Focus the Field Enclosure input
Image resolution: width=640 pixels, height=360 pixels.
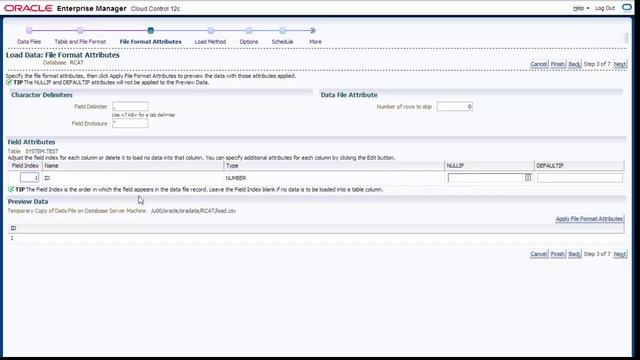[130, 124]
